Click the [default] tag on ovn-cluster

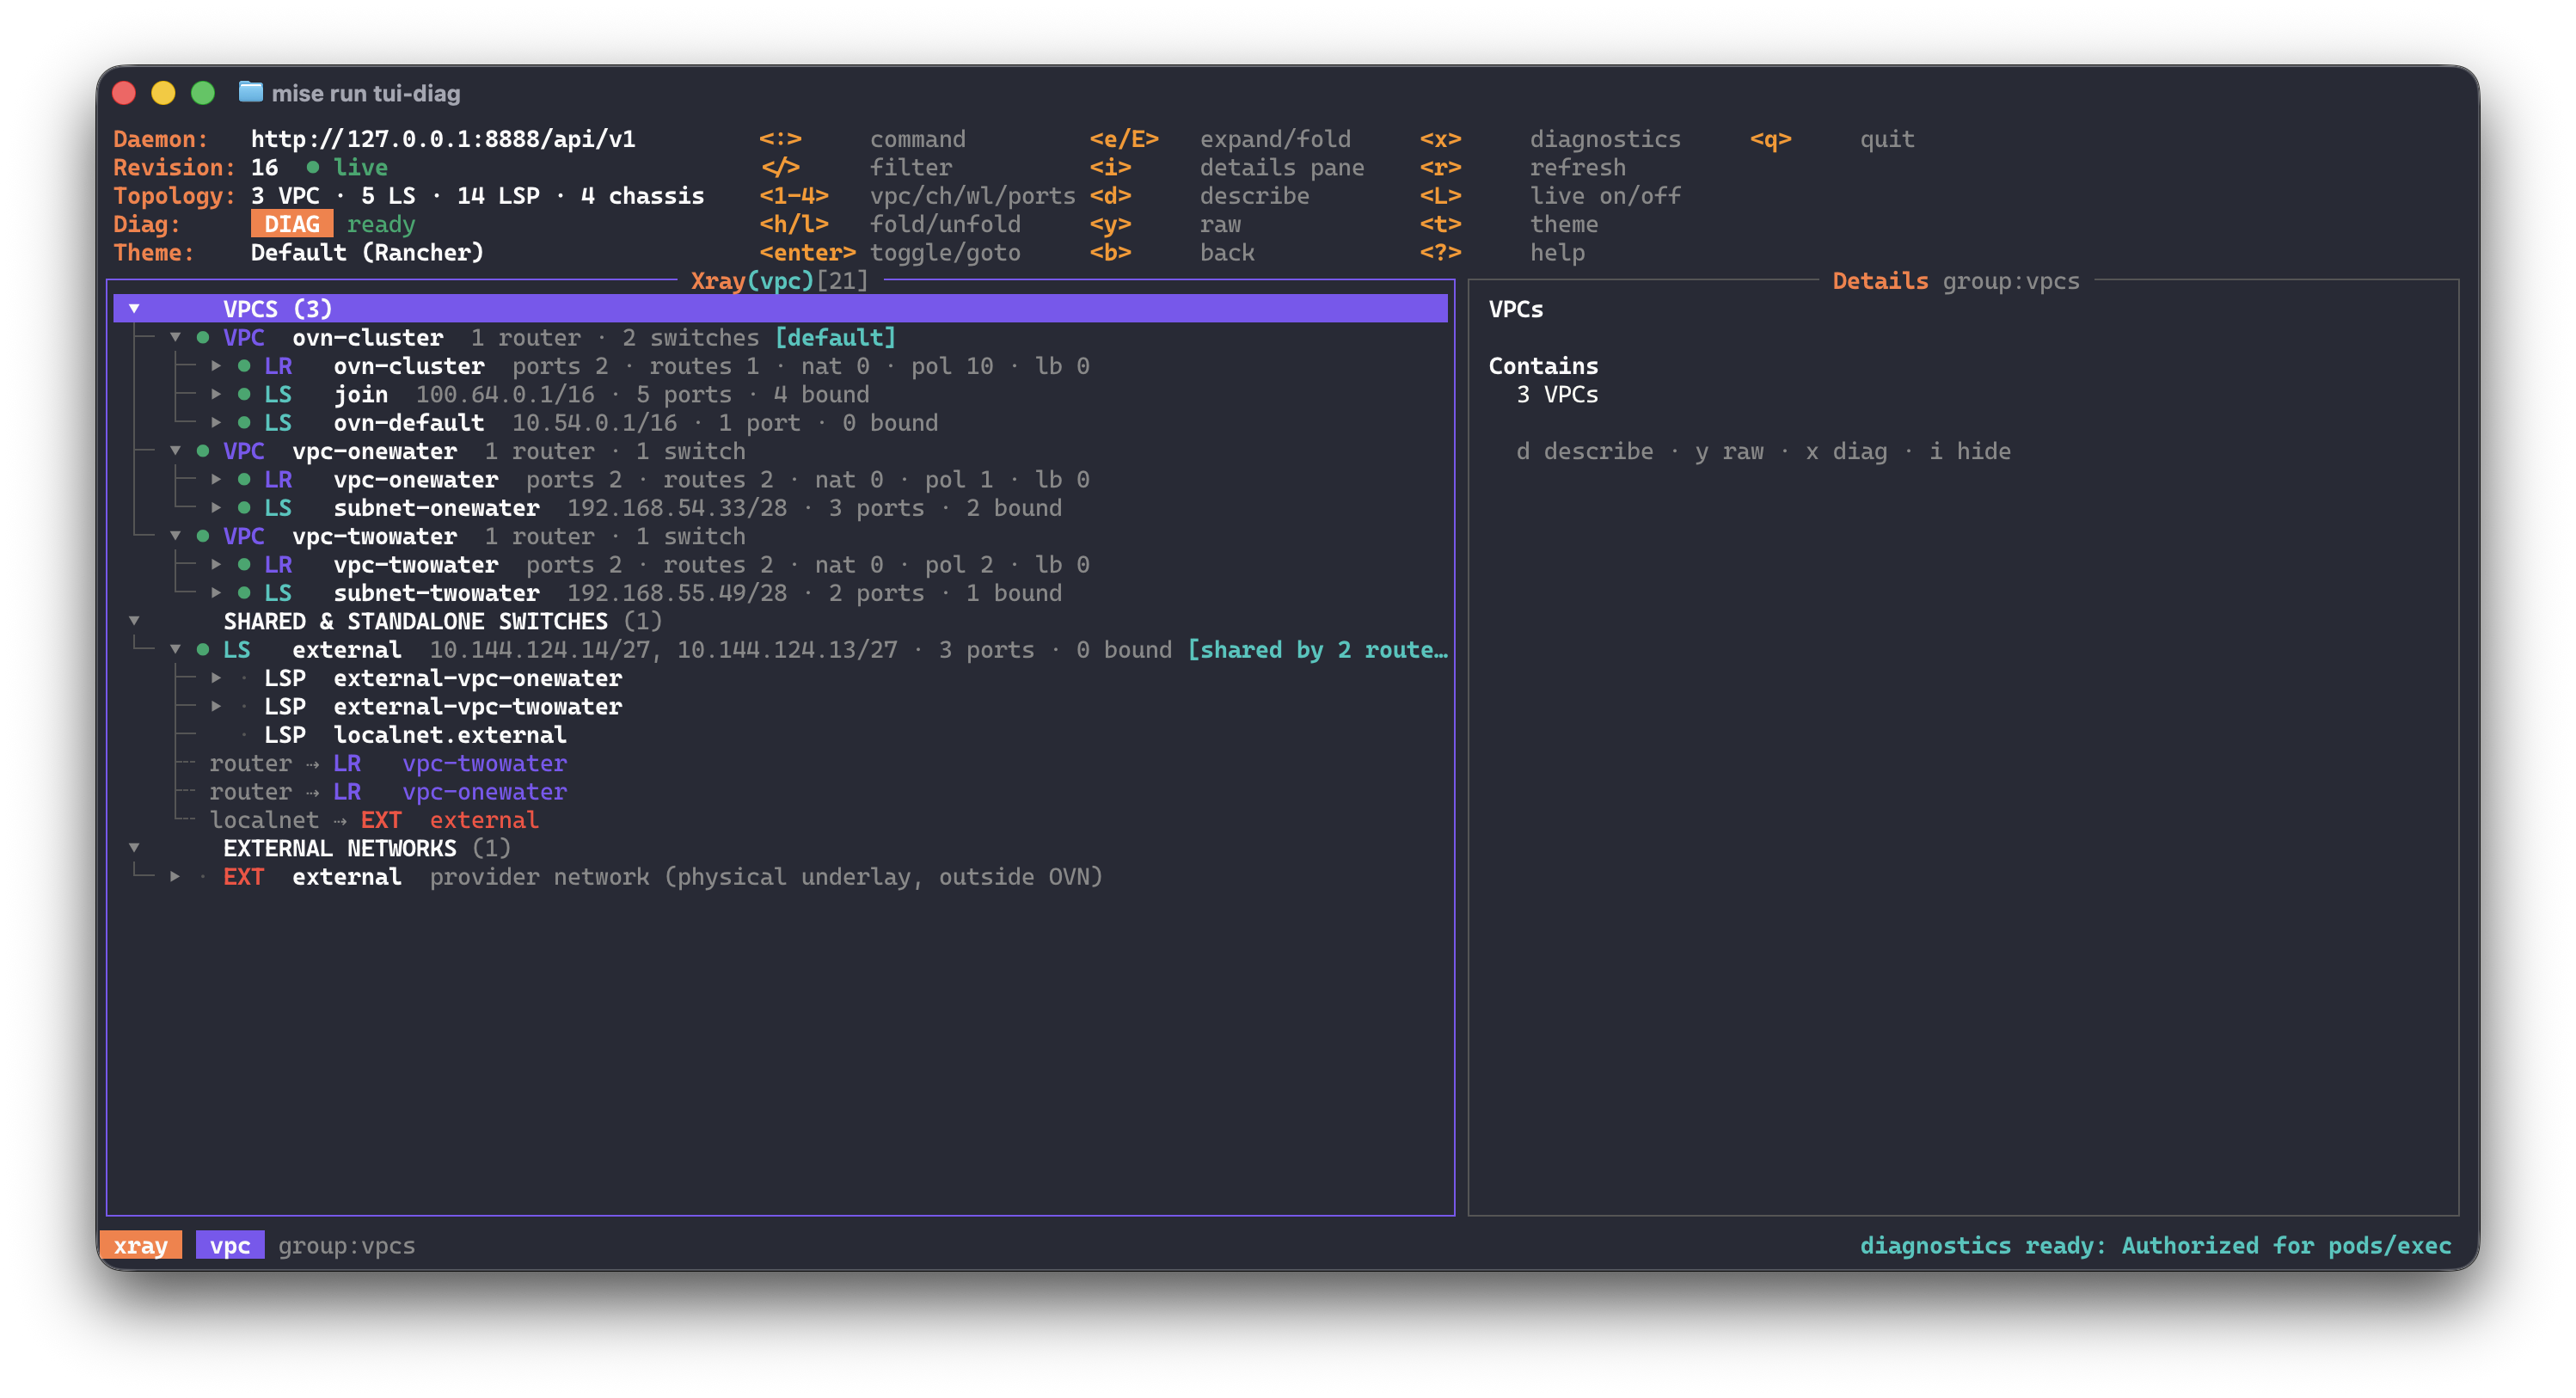pyautogui.click(x=835, y=337)
